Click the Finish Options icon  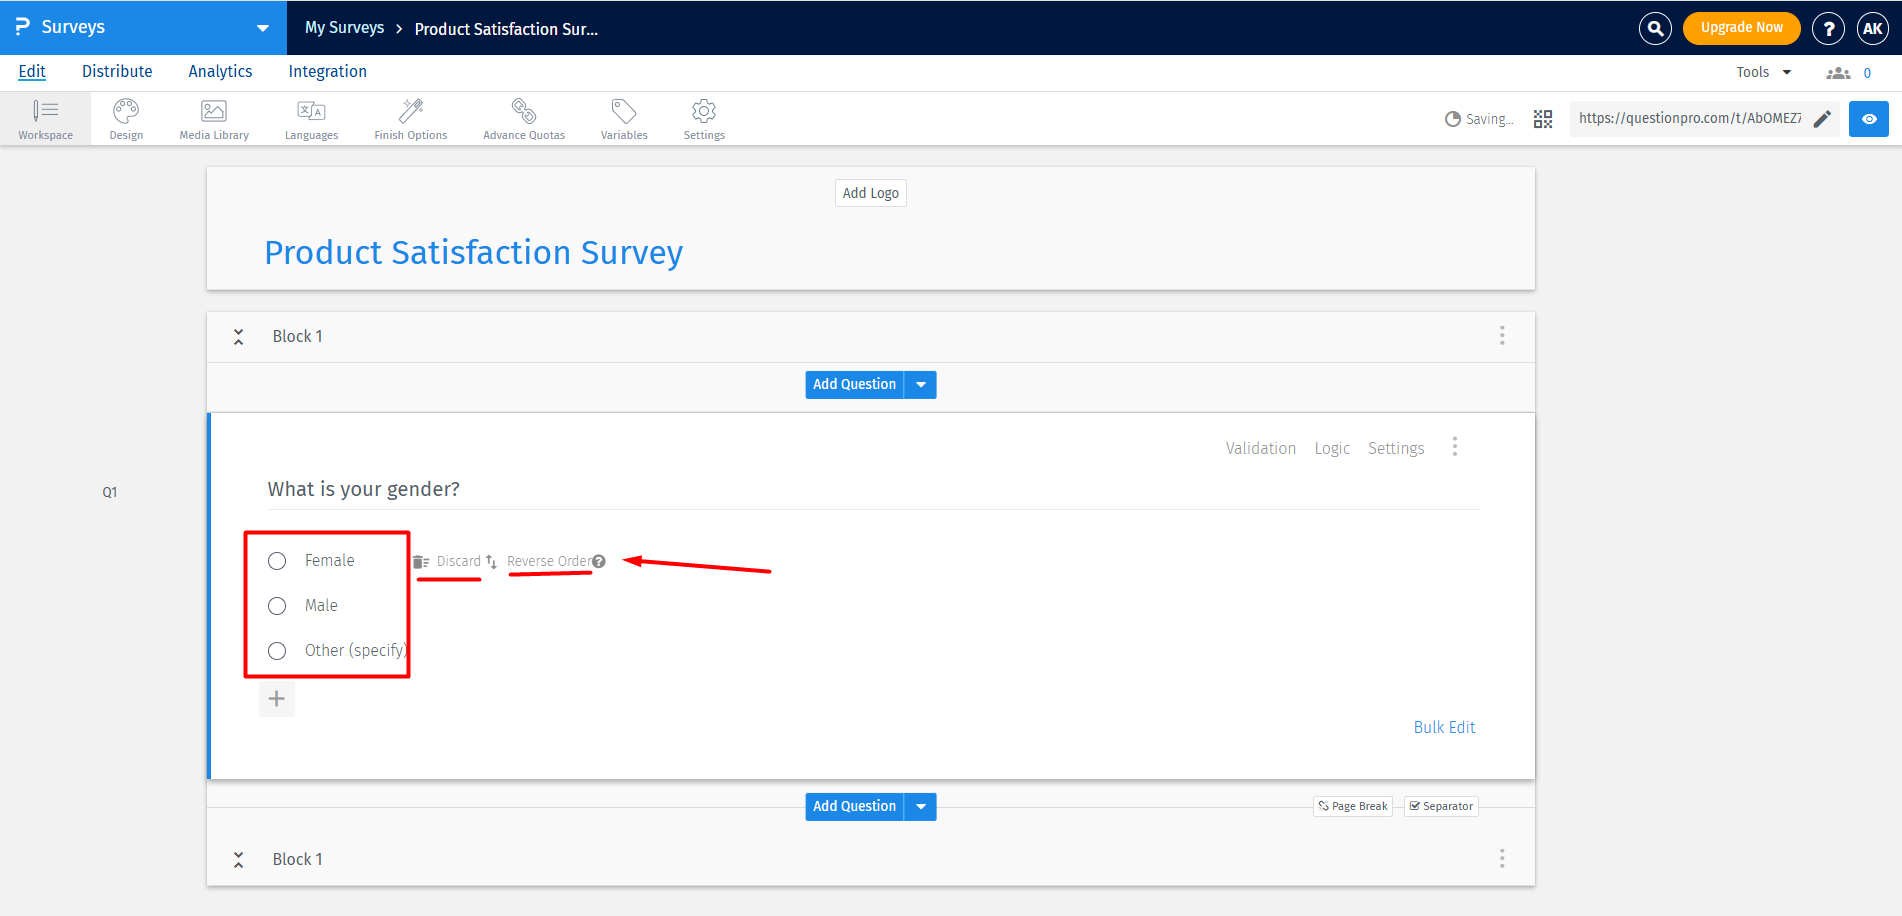coord(410,118)
